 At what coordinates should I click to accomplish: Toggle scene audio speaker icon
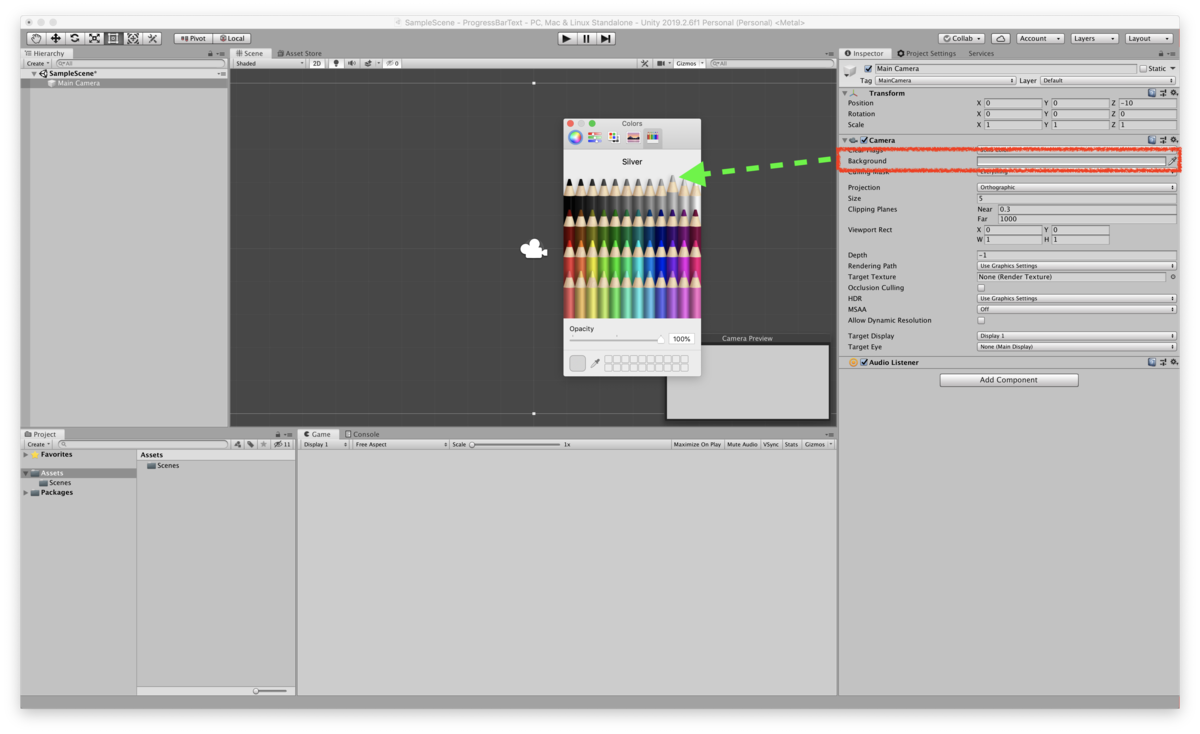point(352,63)
